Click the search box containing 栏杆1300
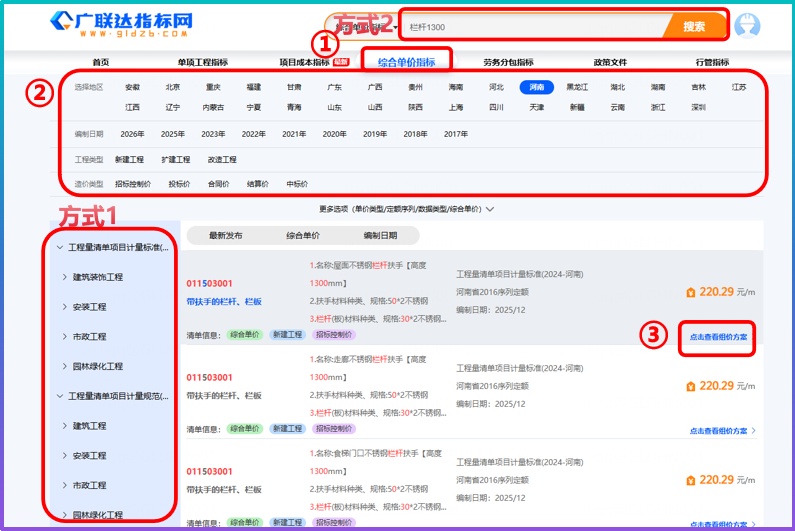Image resolution: width=795 pixels, height=531 pixels. (x=532, y=27)
